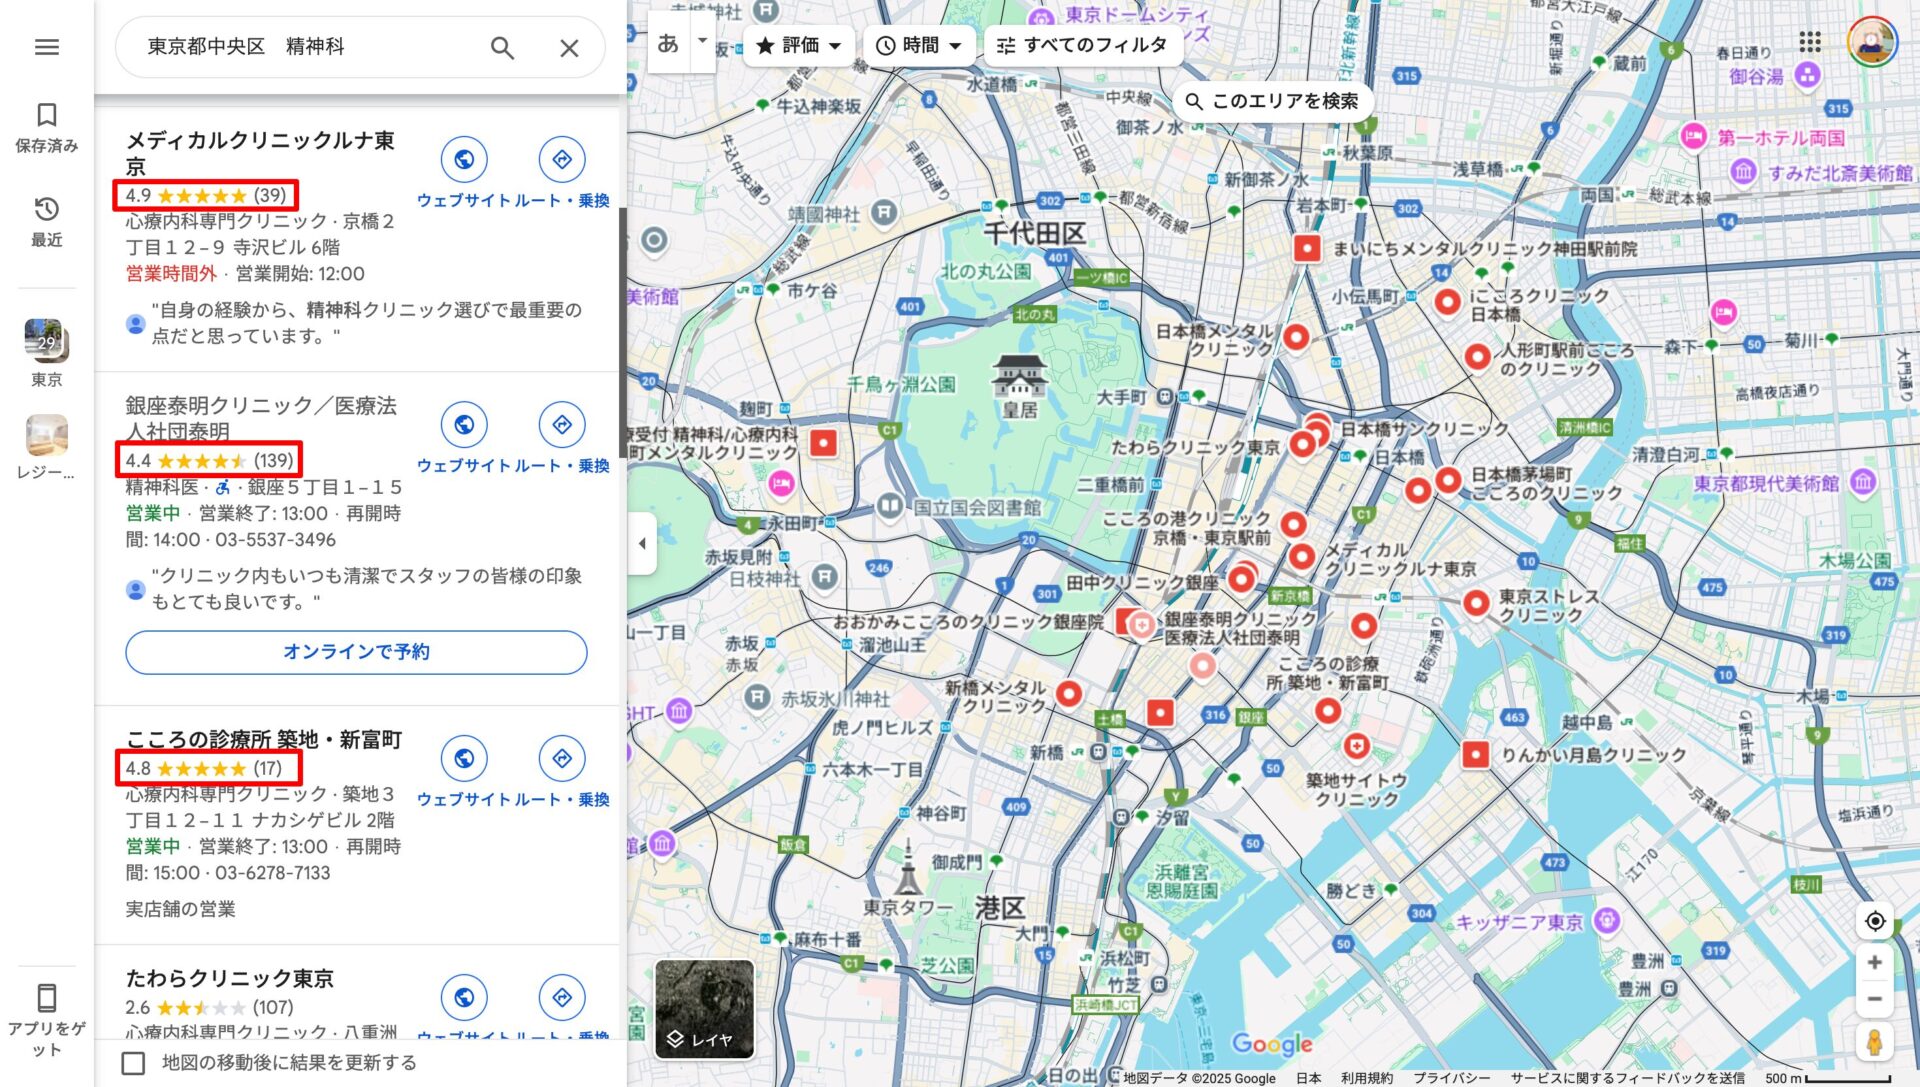The height and width of the screenshot is (1087, 1920).
Task: Select the 東京ストレスクリニック map pin
Action: point(1476,602)
